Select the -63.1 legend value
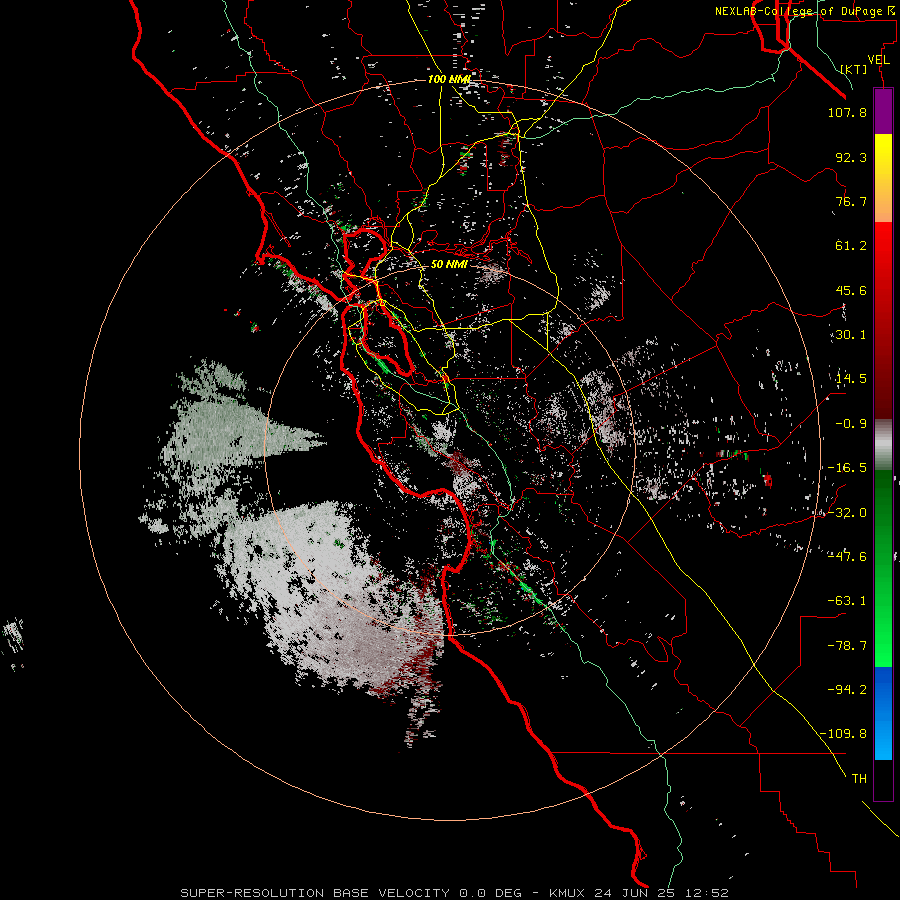Viewport: 900px width, 900px height. pos(847,601)
